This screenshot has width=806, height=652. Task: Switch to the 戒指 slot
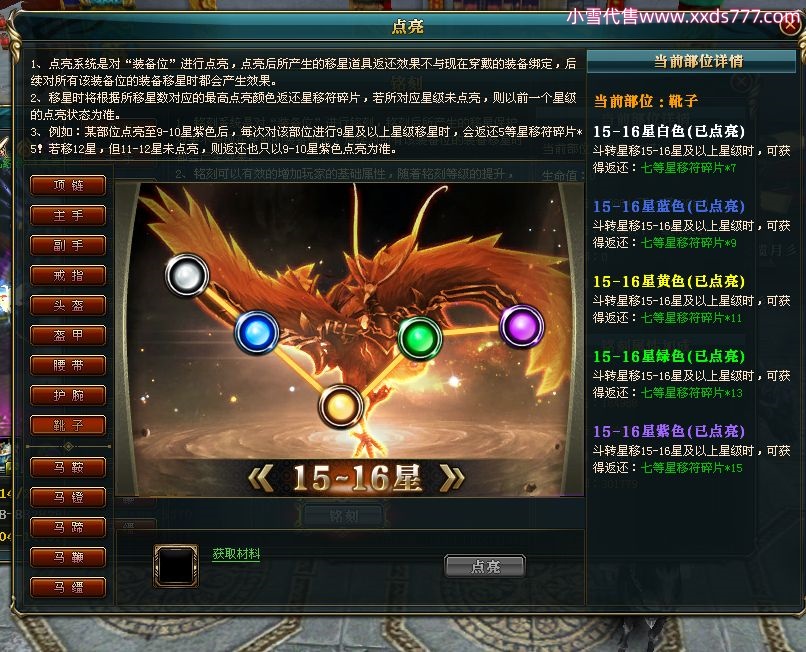pyautogui.click(x=68, y=275)
